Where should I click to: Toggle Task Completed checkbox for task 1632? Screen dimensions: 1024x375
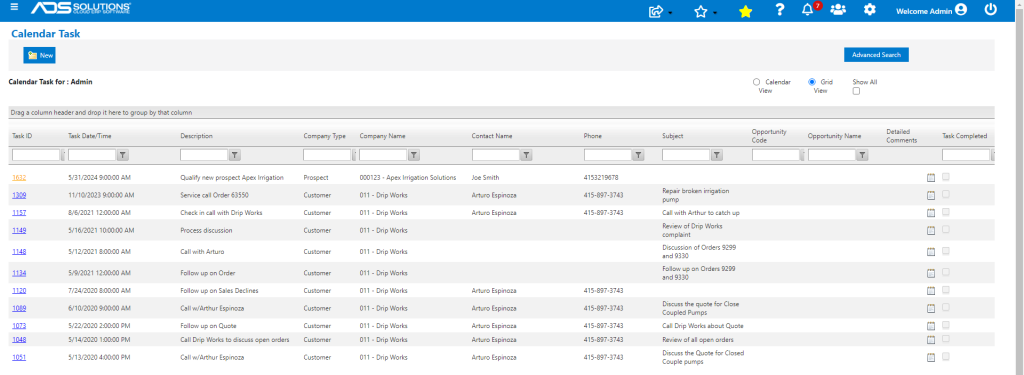pos(946,176)
